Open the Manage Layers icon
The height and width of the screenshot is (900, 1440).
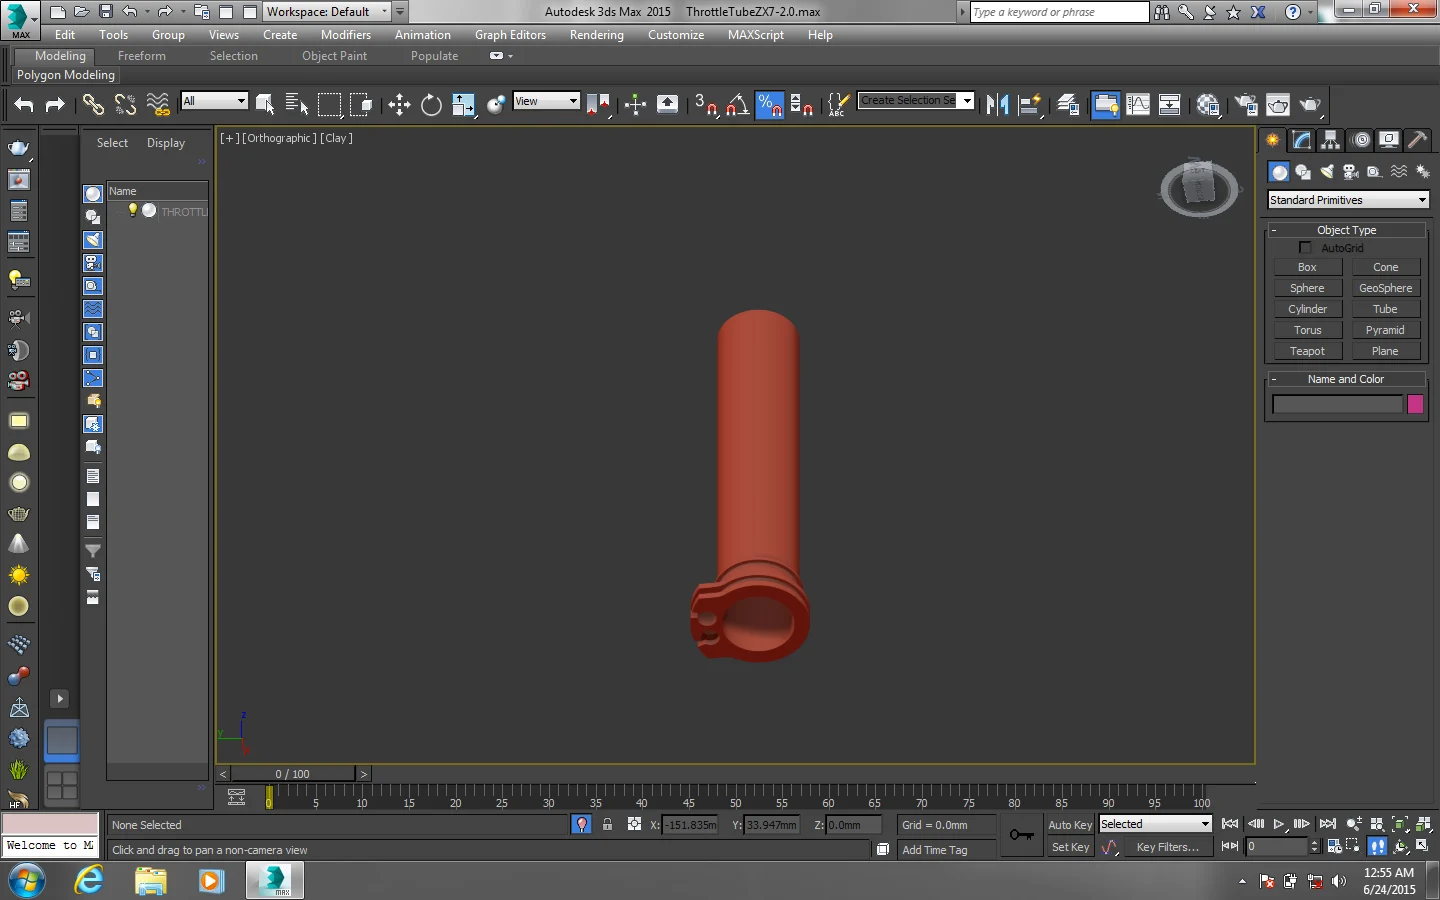[x=1068, y=104]
